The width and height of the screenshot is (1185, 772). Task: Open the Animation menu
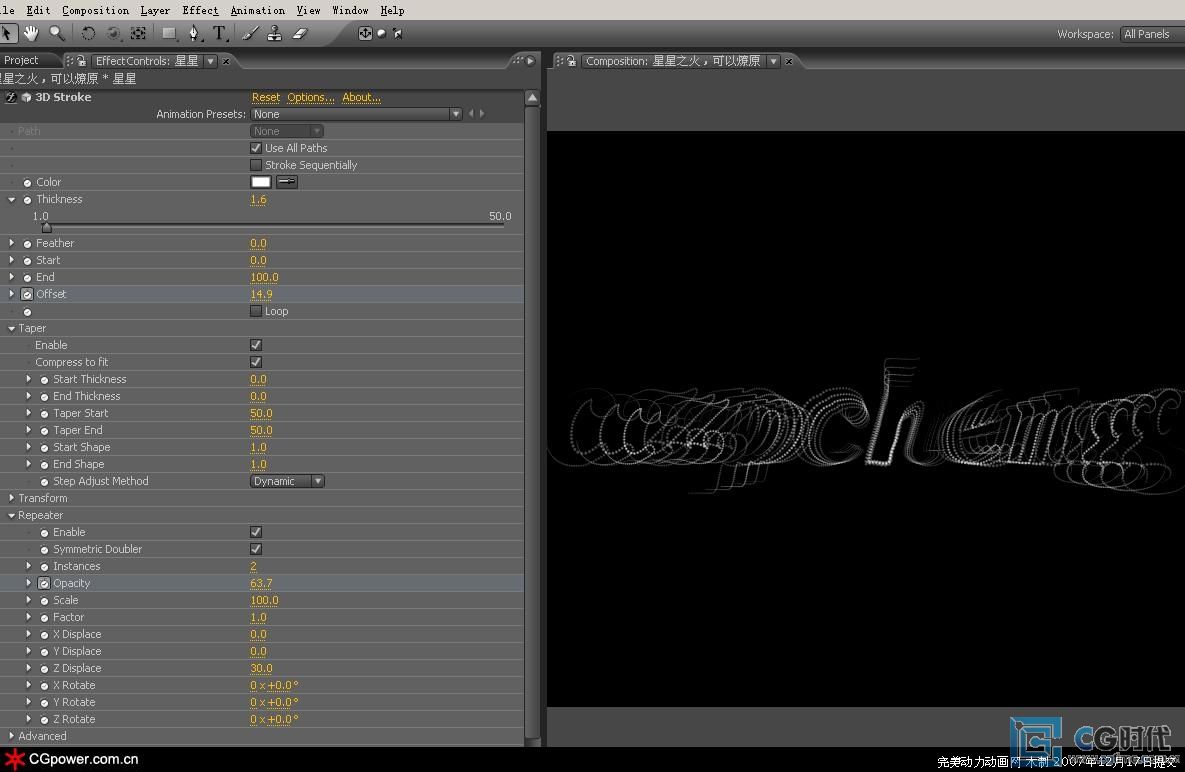[258, 10]
